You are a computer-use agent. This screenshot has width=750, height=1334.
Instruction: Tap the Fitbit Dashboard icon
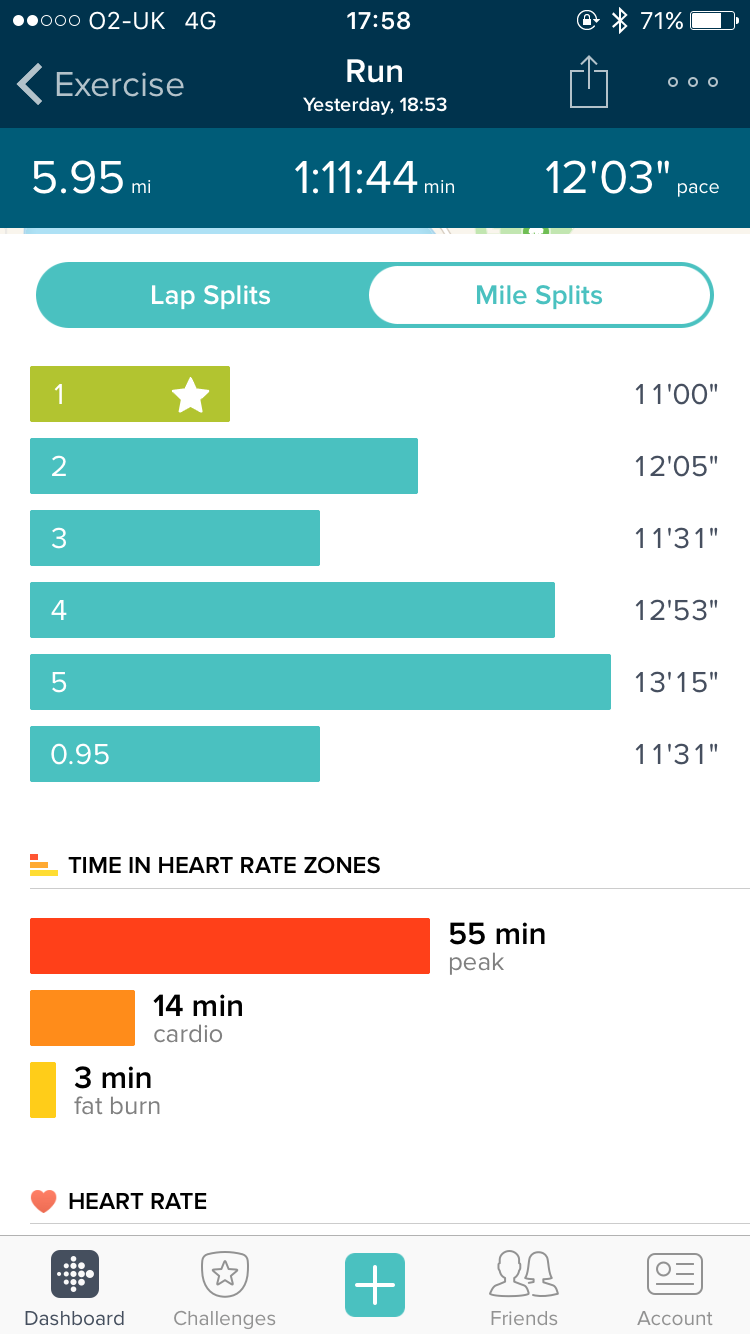tap(75, 1274)
